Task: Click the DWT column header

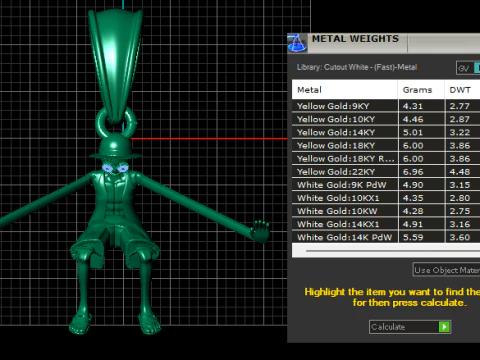Action: click(x=462, y=90)
